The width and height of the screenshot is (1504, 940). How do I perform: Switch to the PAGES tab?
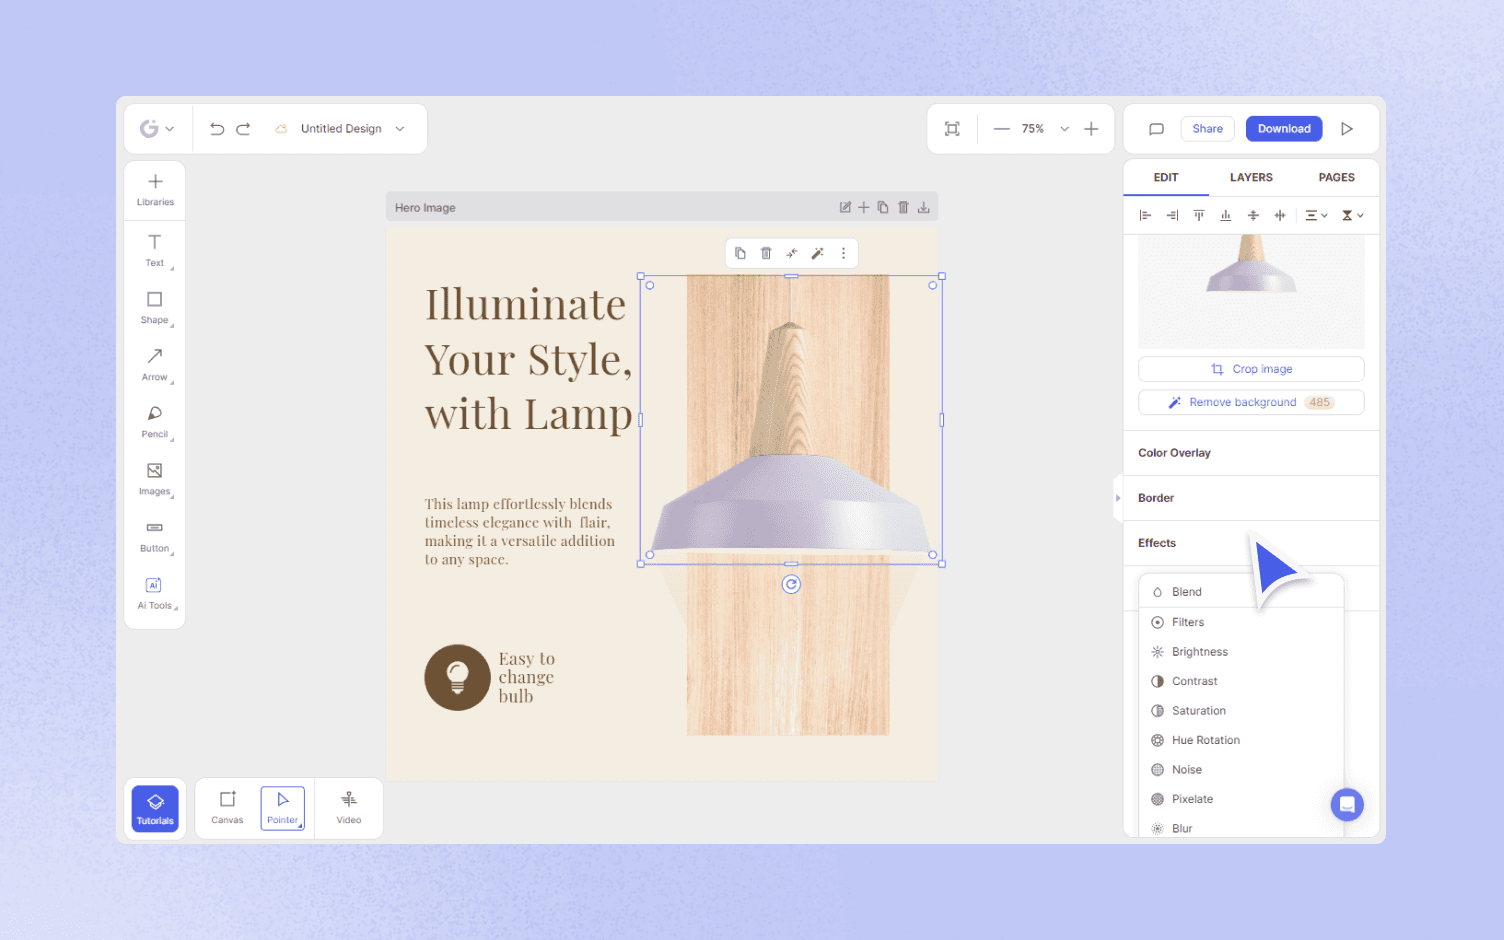[x=1336, y=178]
